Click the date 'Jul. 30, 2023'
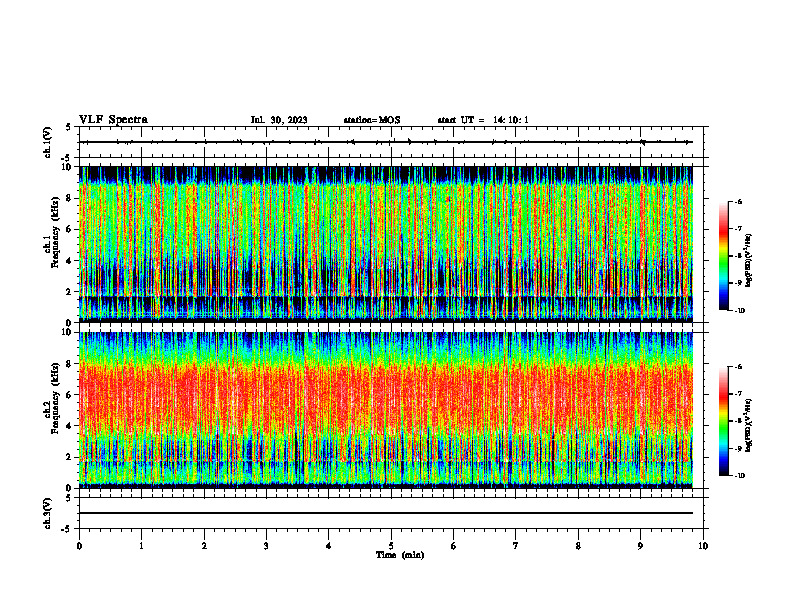Screen dimensions: 792x612 pos(279,120)
